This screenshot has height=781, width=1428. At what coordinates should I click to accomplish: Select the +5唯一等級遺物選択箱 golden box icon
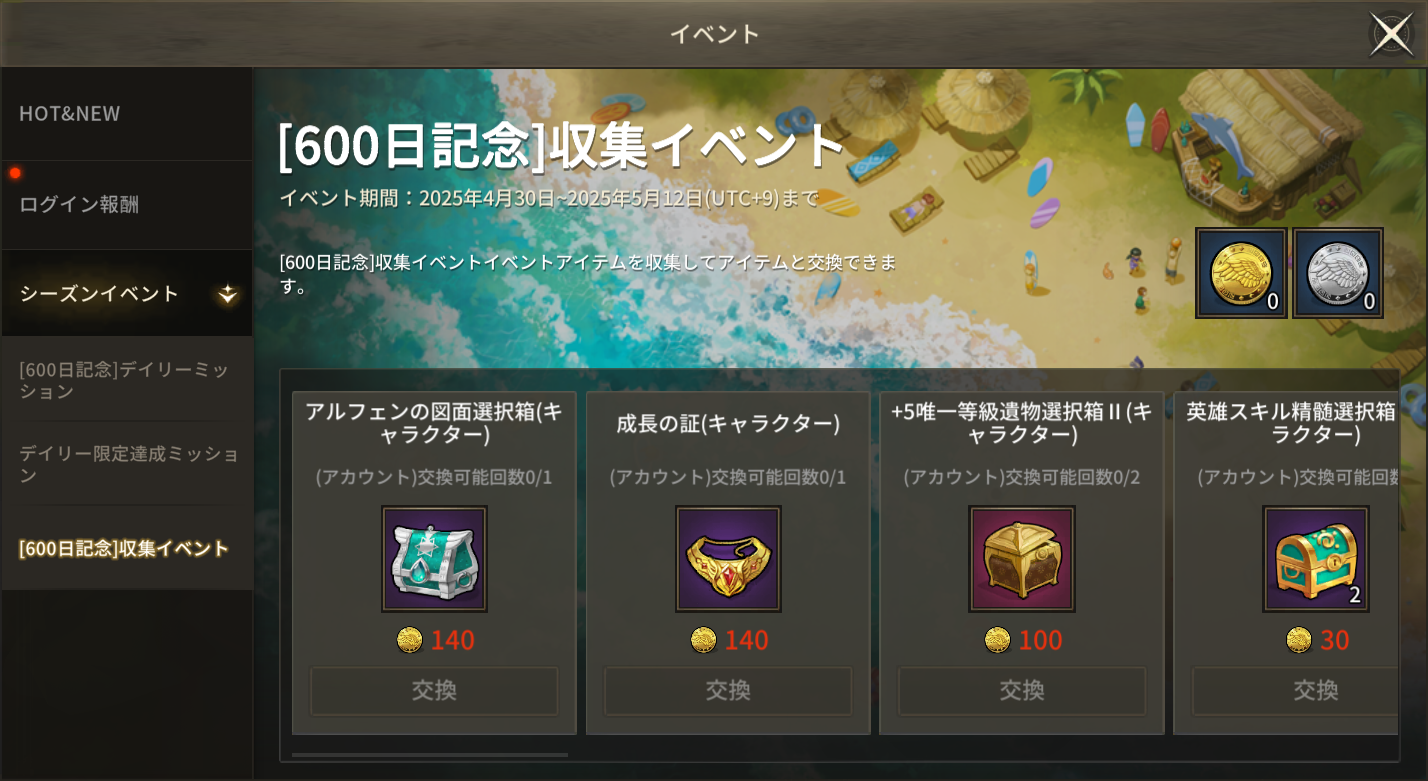click(x=1022, y=559)
